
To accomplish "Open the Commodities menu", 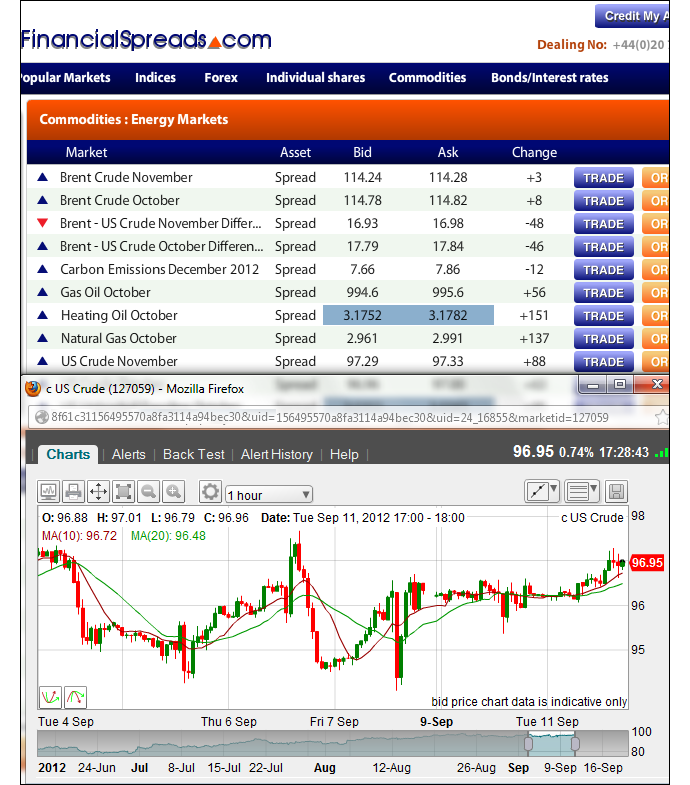I will [x=427, y=78].
